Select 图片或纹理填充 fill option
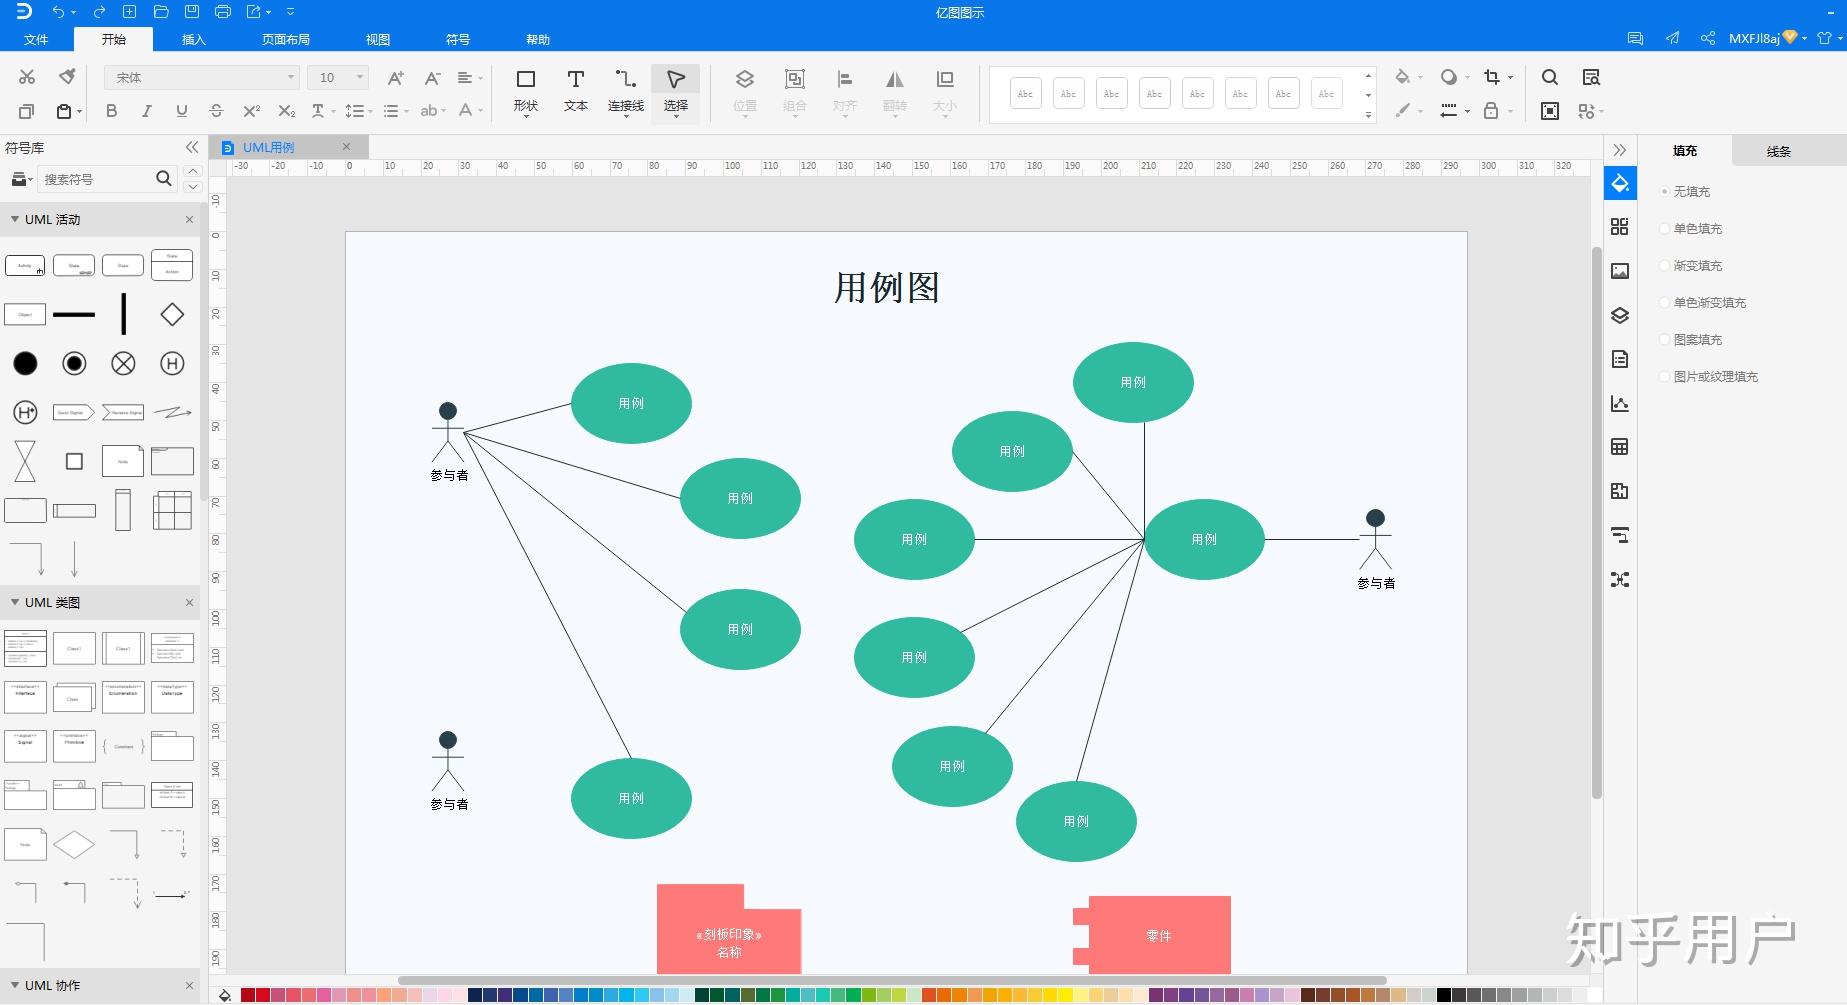The image size is (1847, 1005). [x=1710, y=376]
